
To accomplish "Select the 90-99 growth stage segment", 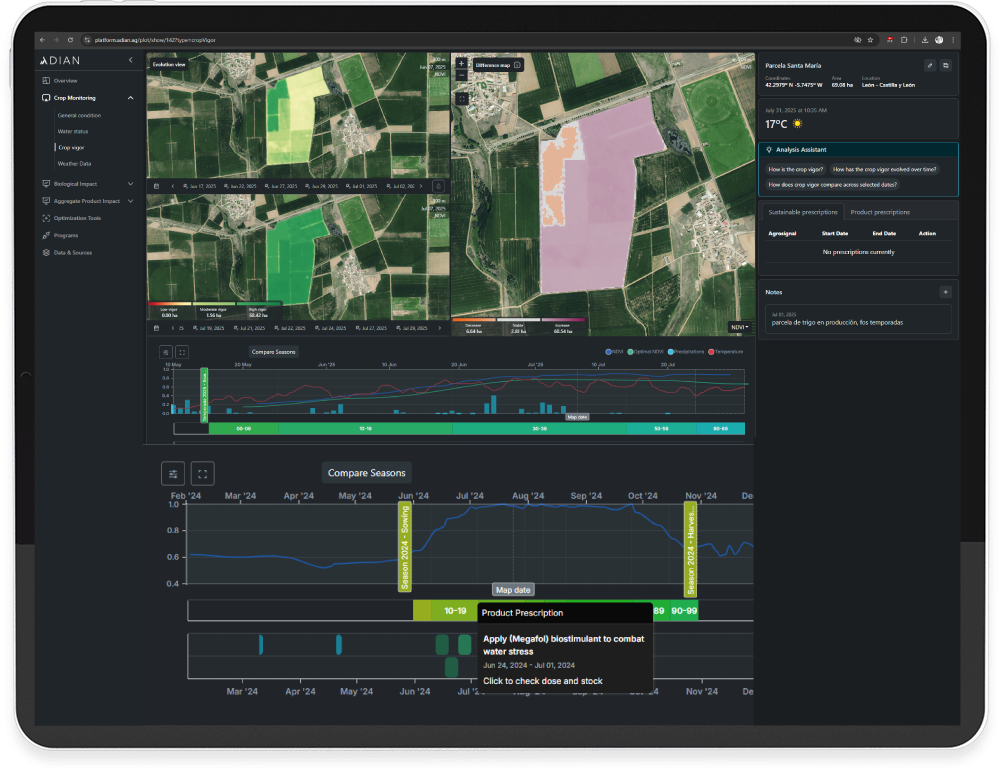I will pos(684,611).
